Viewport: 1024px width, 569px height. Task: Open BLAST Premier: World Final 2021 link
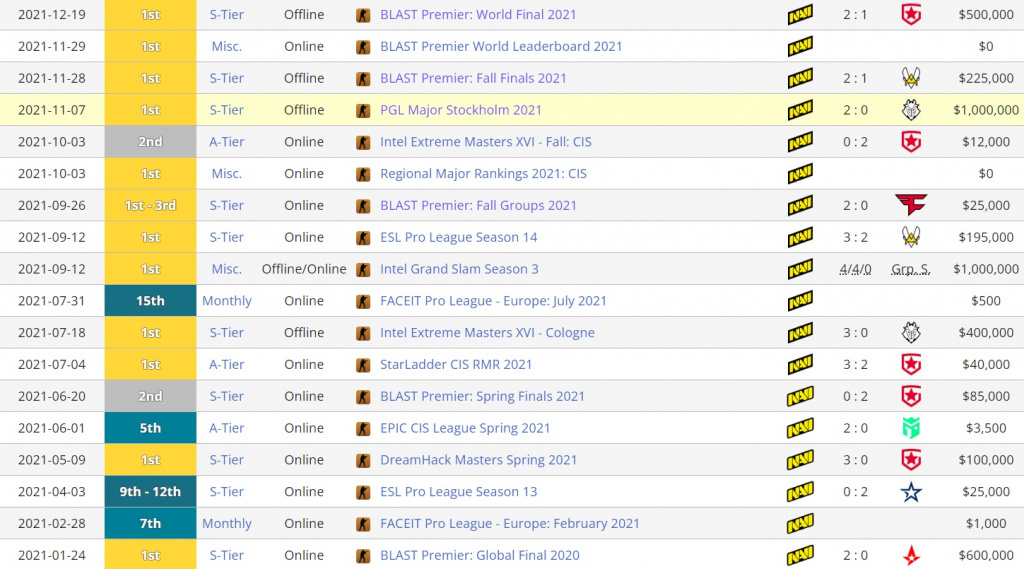click(x=478, y=14)
